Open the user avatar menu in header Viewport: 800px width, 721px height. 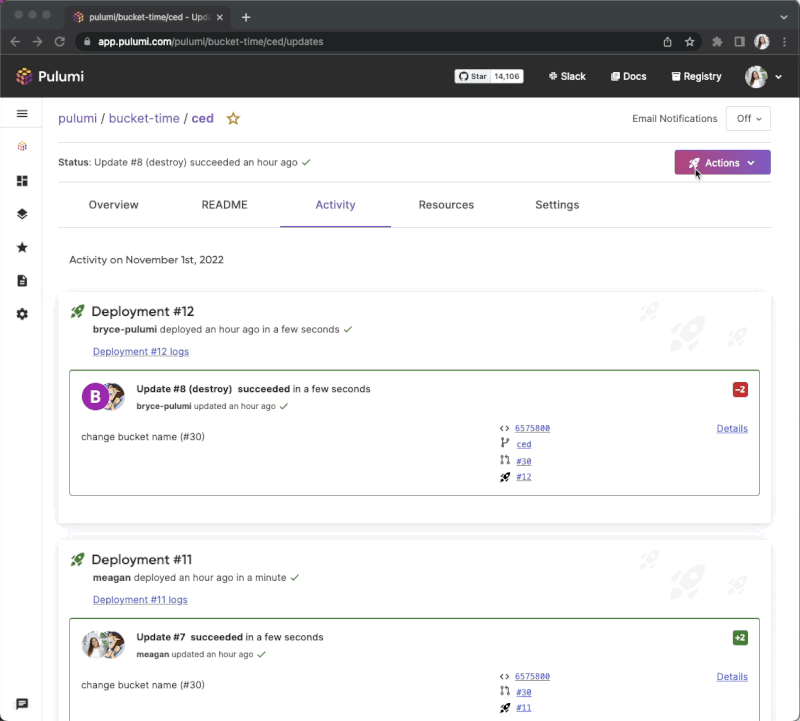point(763,77)
